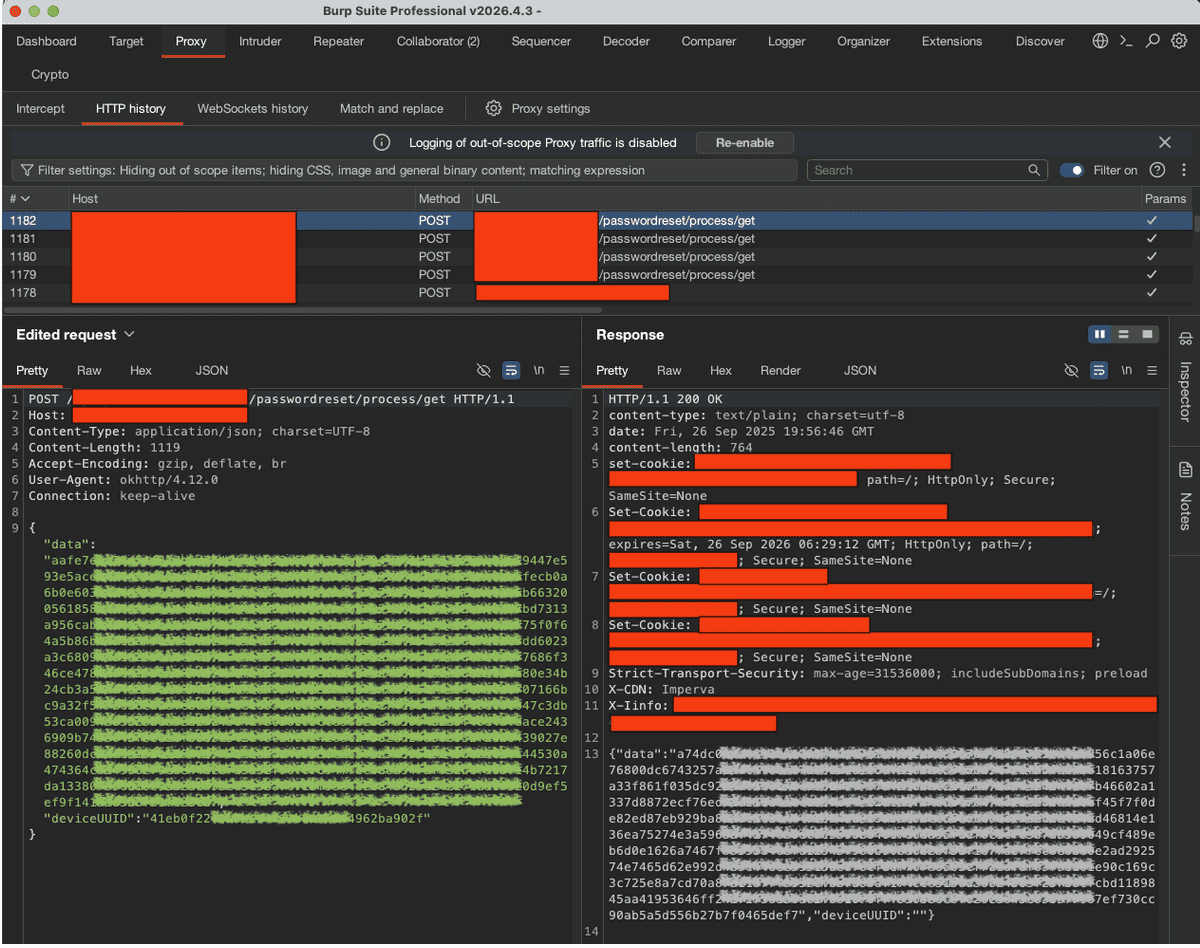Open Burp browser globe icon
This screenshot has width=1200, height=948.
pyautogui.click(x=1100, y=41)
